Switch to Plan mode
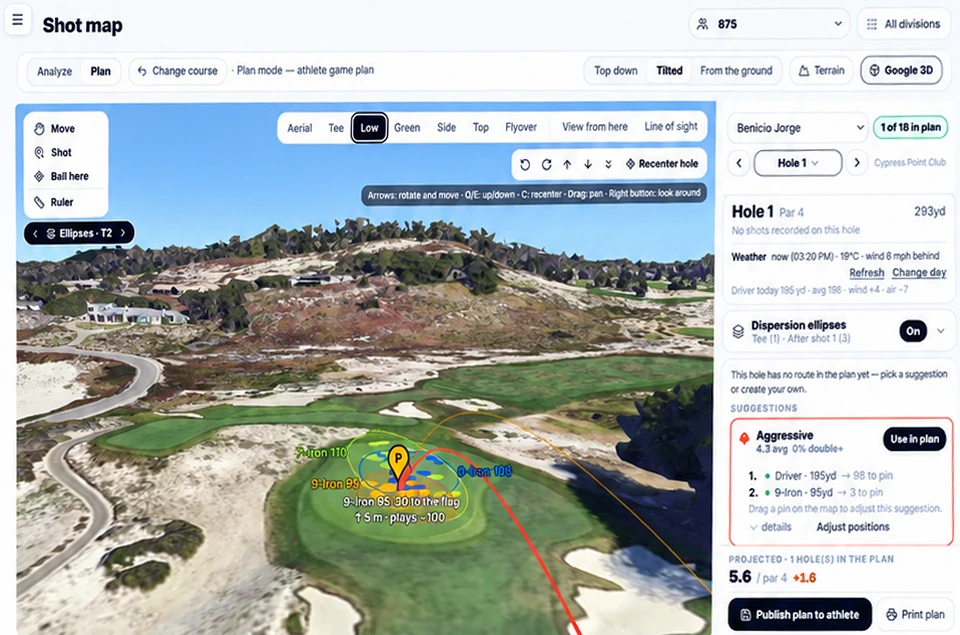Image resolution: width=960 pixels, height=635 pixels. click(100, 72)
